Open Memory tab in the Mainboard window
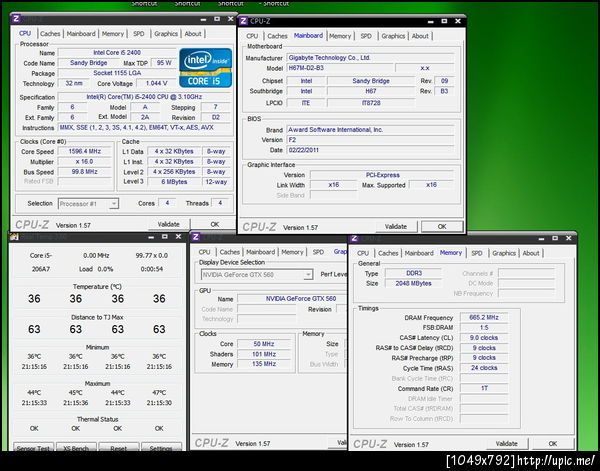 tap(340, 36)
